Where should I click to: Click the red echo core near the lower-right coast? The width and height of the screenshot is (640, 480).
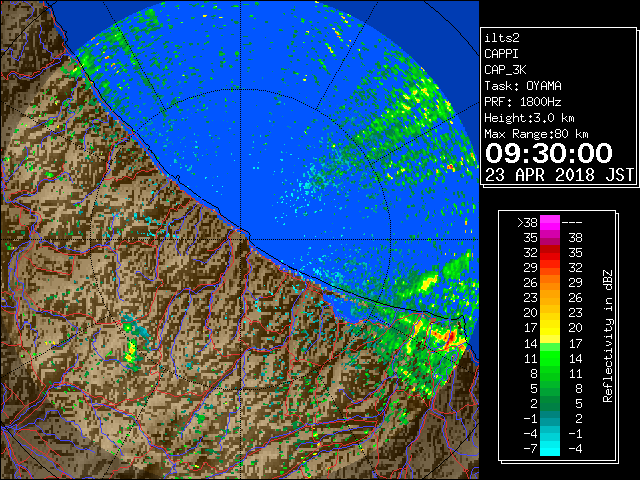449,338
